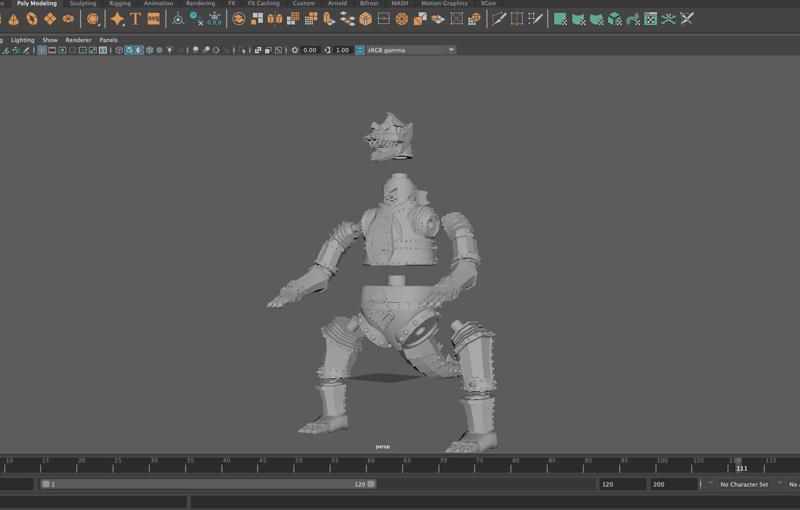Viewport: 800px width, 510px height.
Task: Open the sRGB gamma view transform dropdown
Action: pyautogui.click(x=451, y=50)
